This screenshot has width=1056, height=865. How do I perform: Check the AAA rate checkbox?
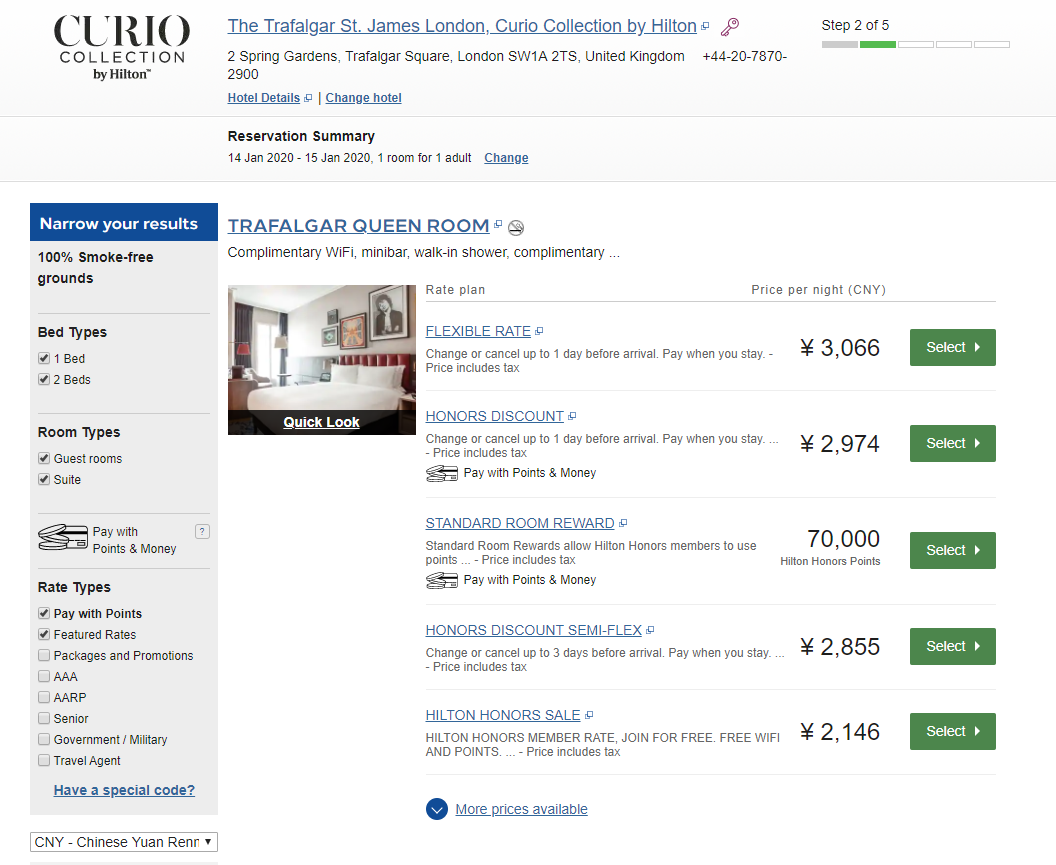pyautogui.click(x=44, y=676)
